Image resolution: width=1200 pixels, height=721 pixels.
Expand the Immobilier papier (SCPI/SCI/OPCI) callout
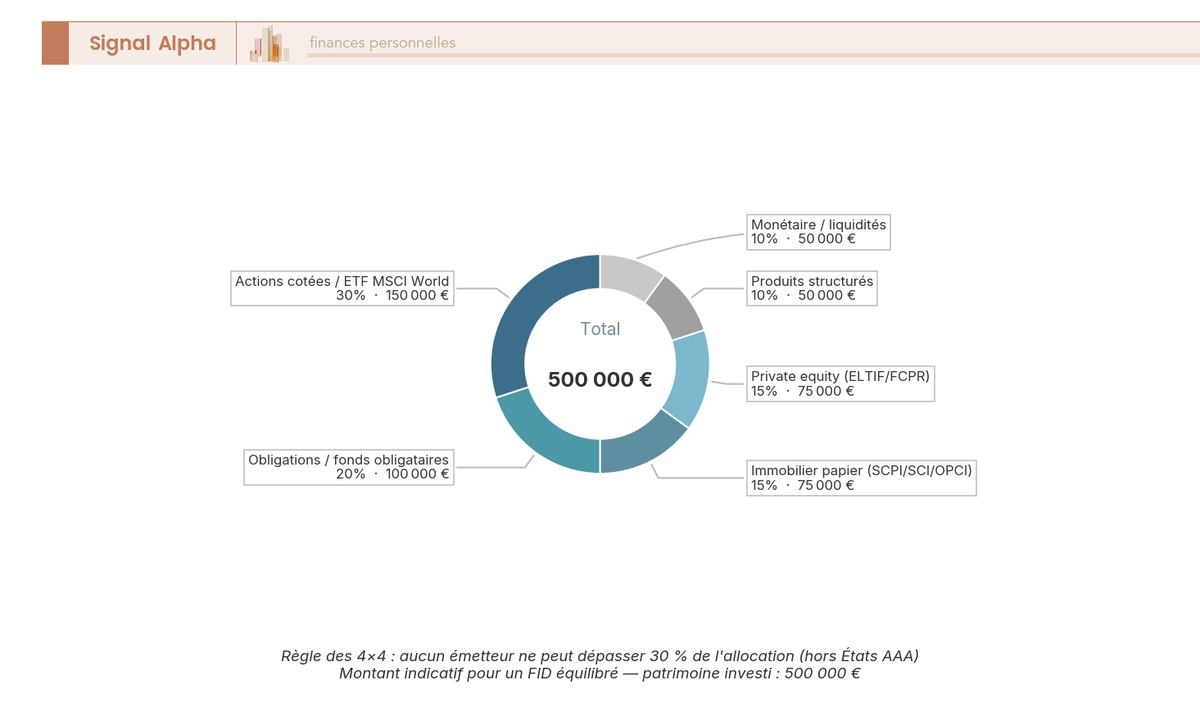pyautogui.click(x=861, y=477)
